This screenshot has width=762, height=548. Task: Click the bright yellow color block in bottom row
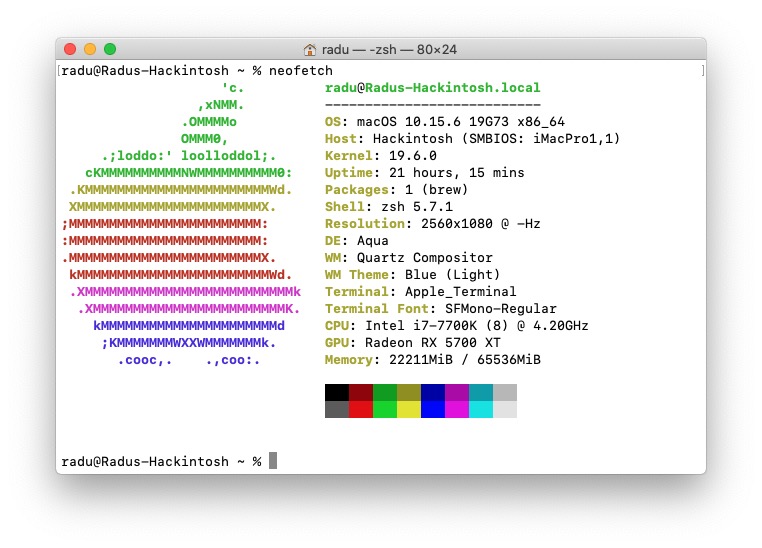click(x=409, y=410)
